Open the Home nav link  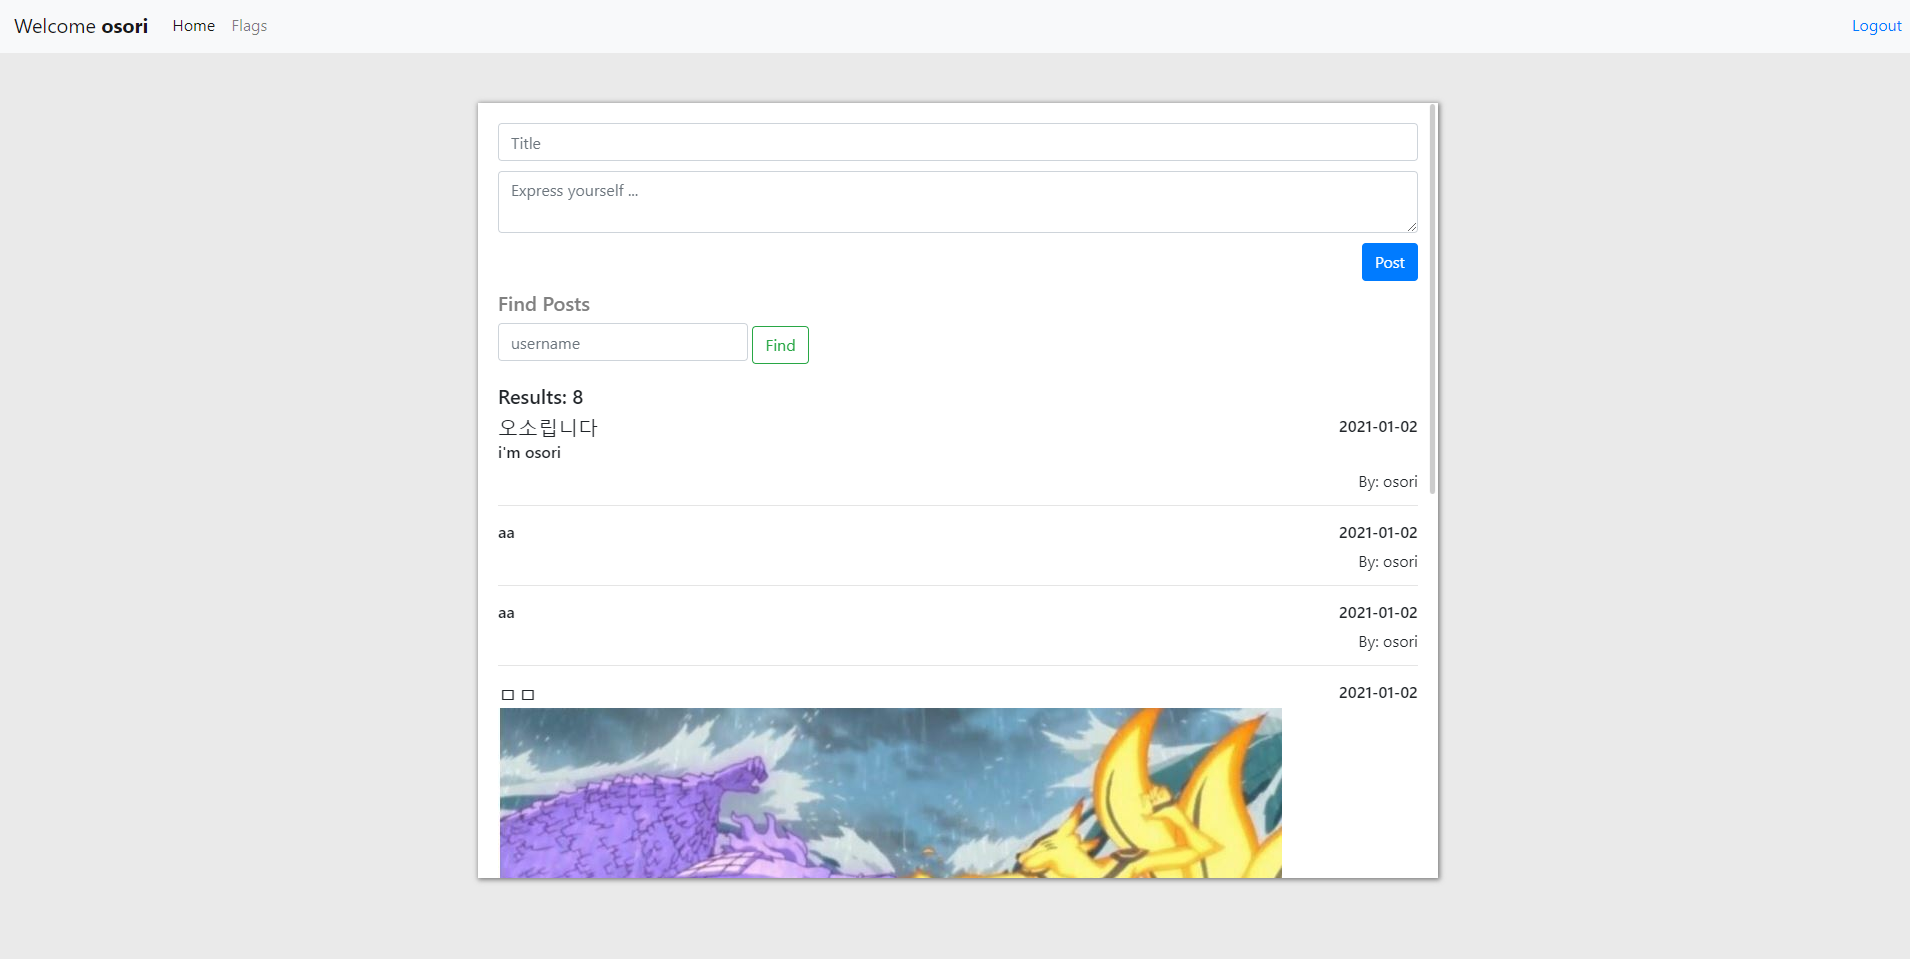click(193, 26)
